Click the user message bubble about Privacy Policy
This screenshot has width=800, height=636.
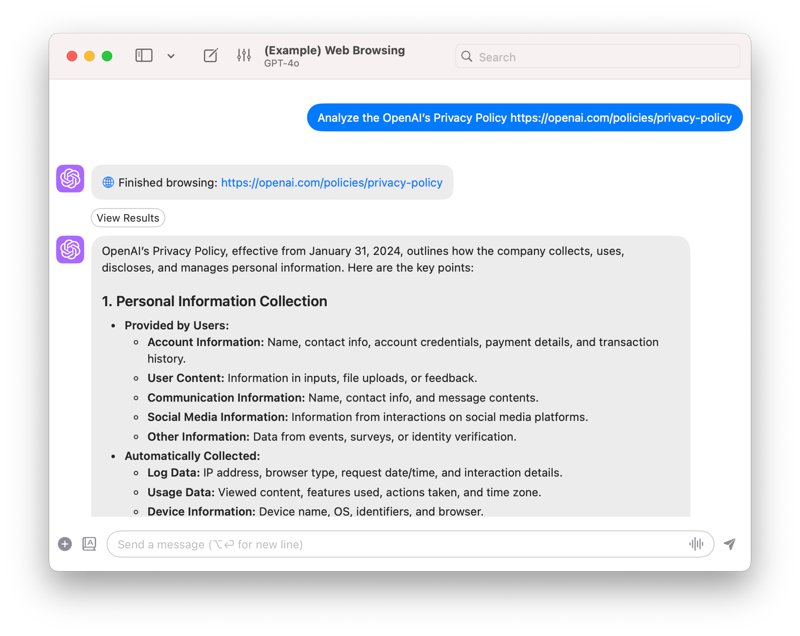pyautogui.click(x=524, y=118)
